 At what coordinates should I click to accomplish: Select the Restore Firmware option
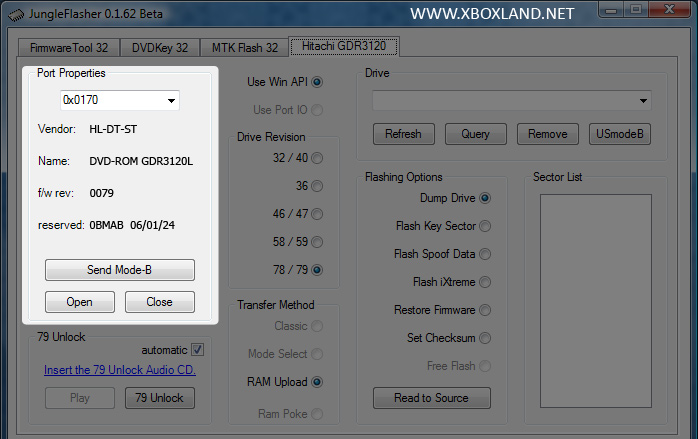point(485,310)
